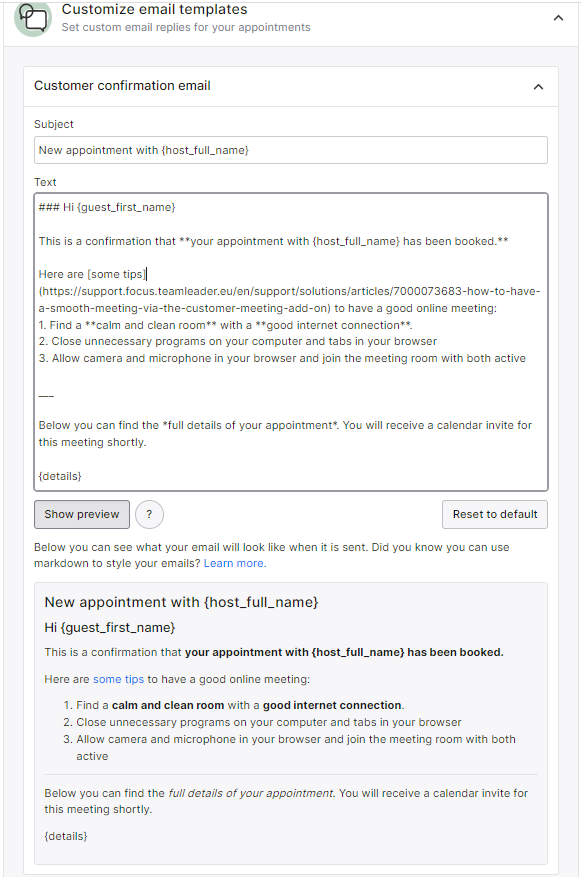Click the horizontal rule dashes line in editor
This screenshot has width=581, height=877.
coord(46,396)
